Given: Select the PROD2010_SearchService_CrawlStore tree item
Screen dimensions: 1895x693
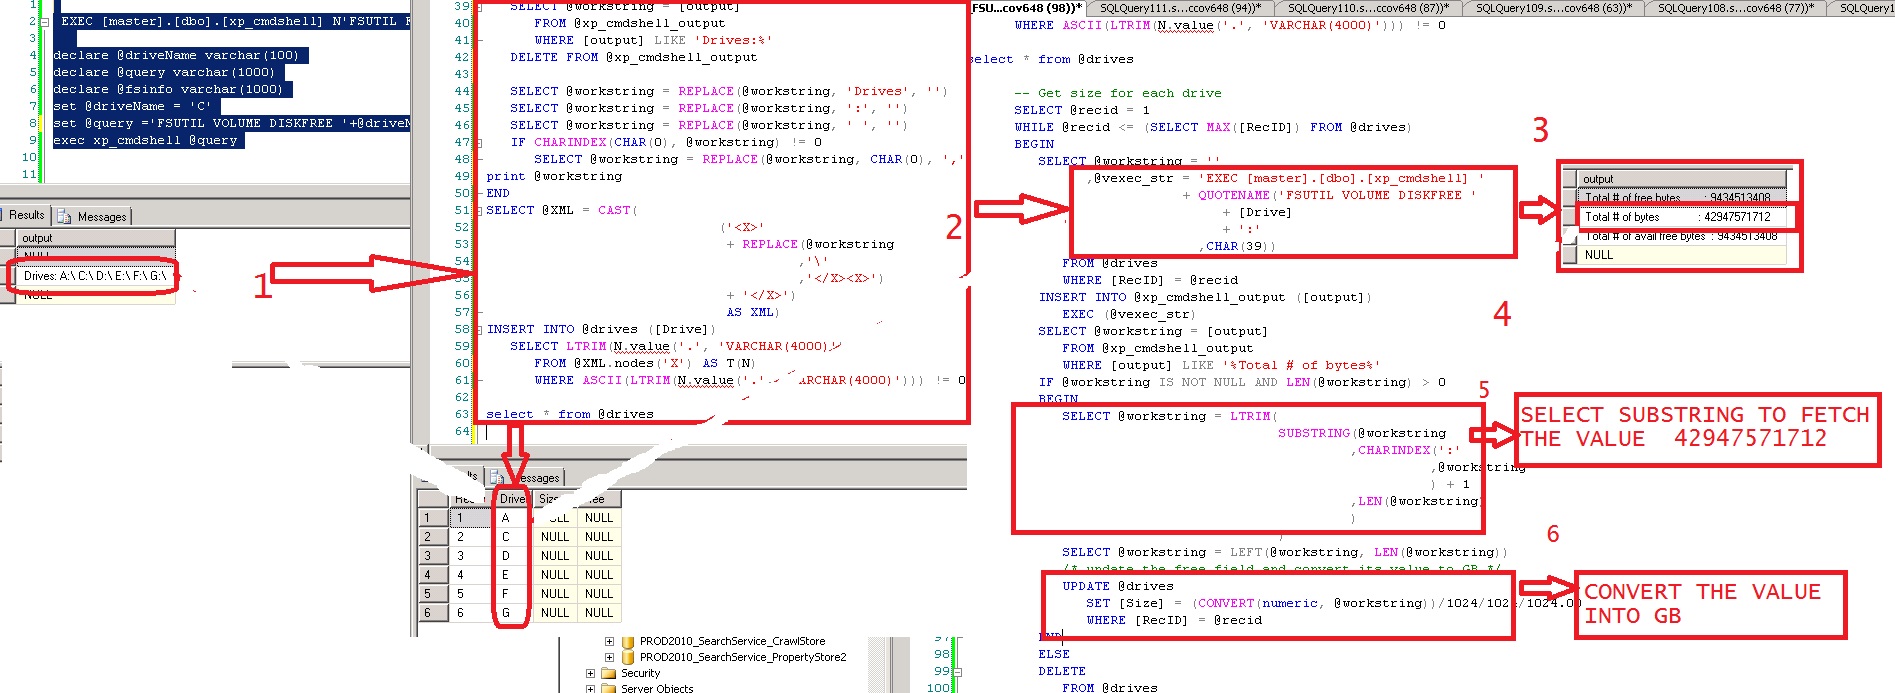Looking at the screenshot, I should pos(732,642).
